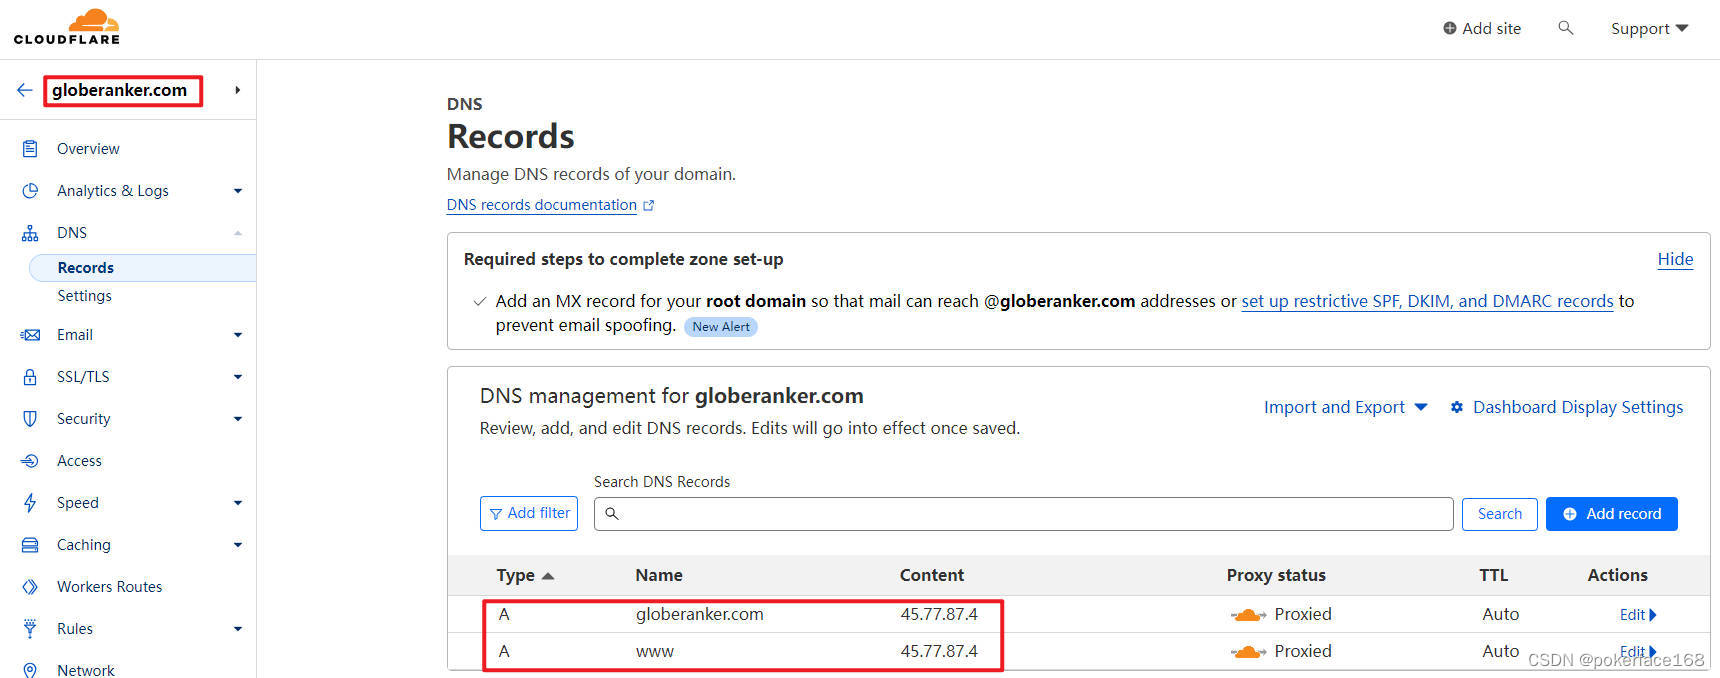Click the SSL/TLS padlock icon
Image resolution: width=1720 pixels, height=678 pixels.
click(x=30, y=377)
